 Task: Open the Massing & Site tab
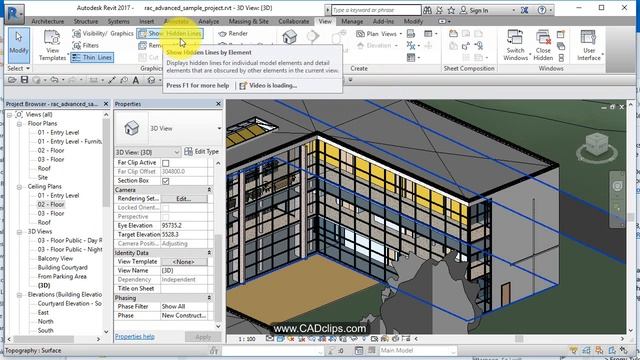(249, 21)
